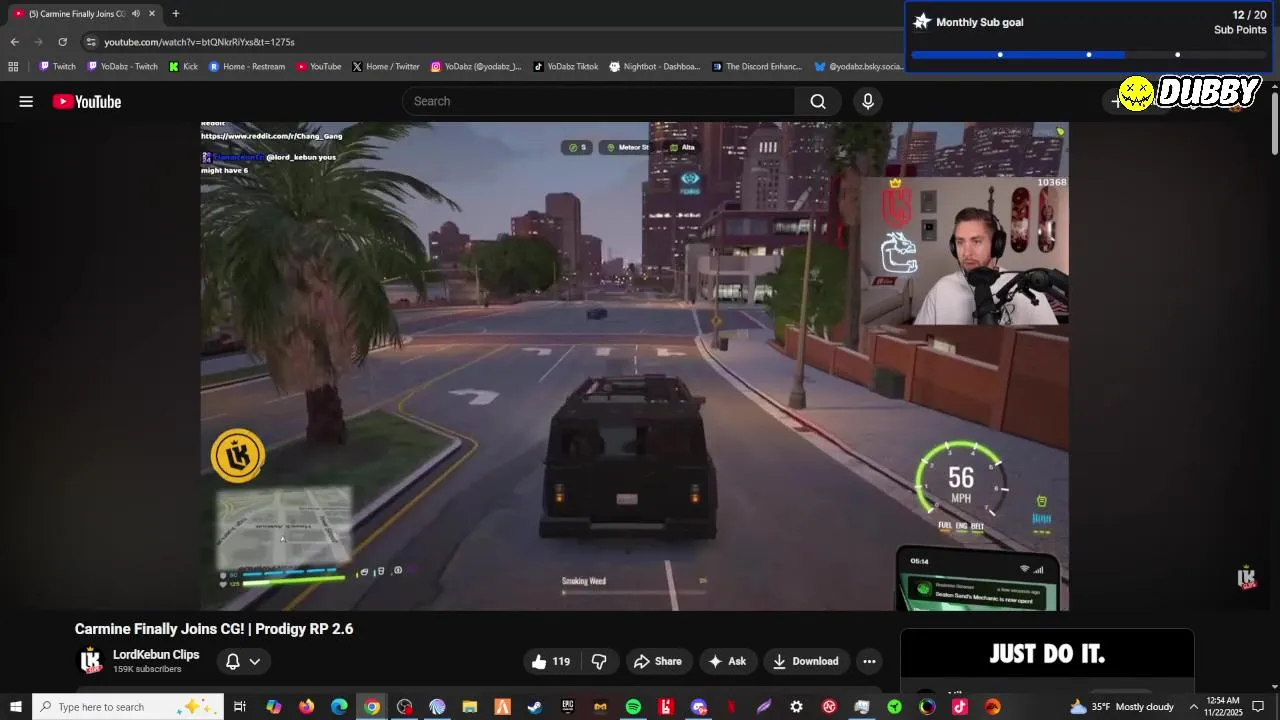Open Epic Games Launcher from the taskbar
1280x720 pixels.
coord(568,707)
